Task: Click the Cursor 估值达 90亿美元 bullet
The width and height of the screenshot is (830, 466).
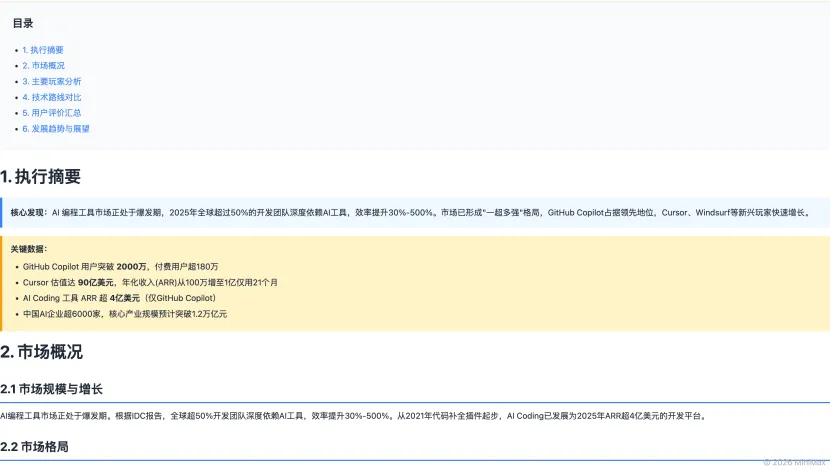Action: click(150, 283)
